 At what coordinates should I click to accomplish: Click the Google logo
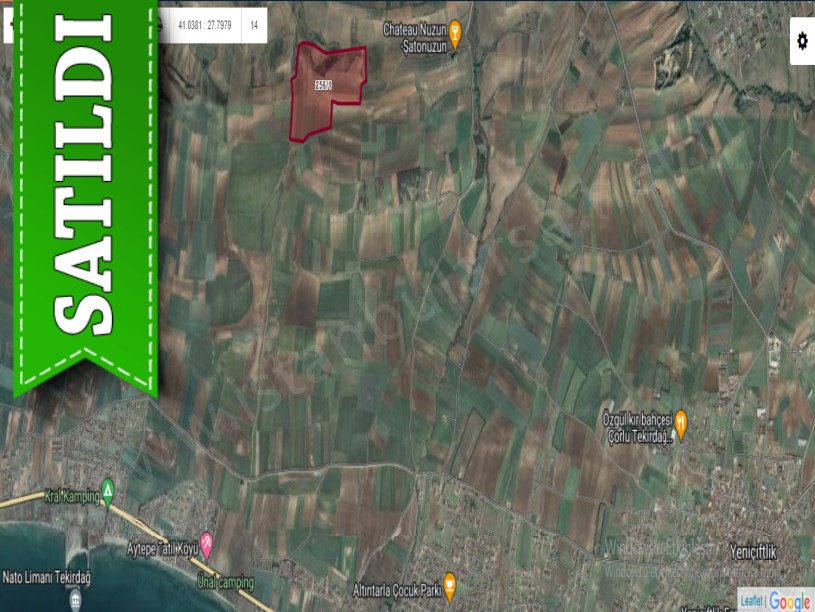(x=789, y=601)
